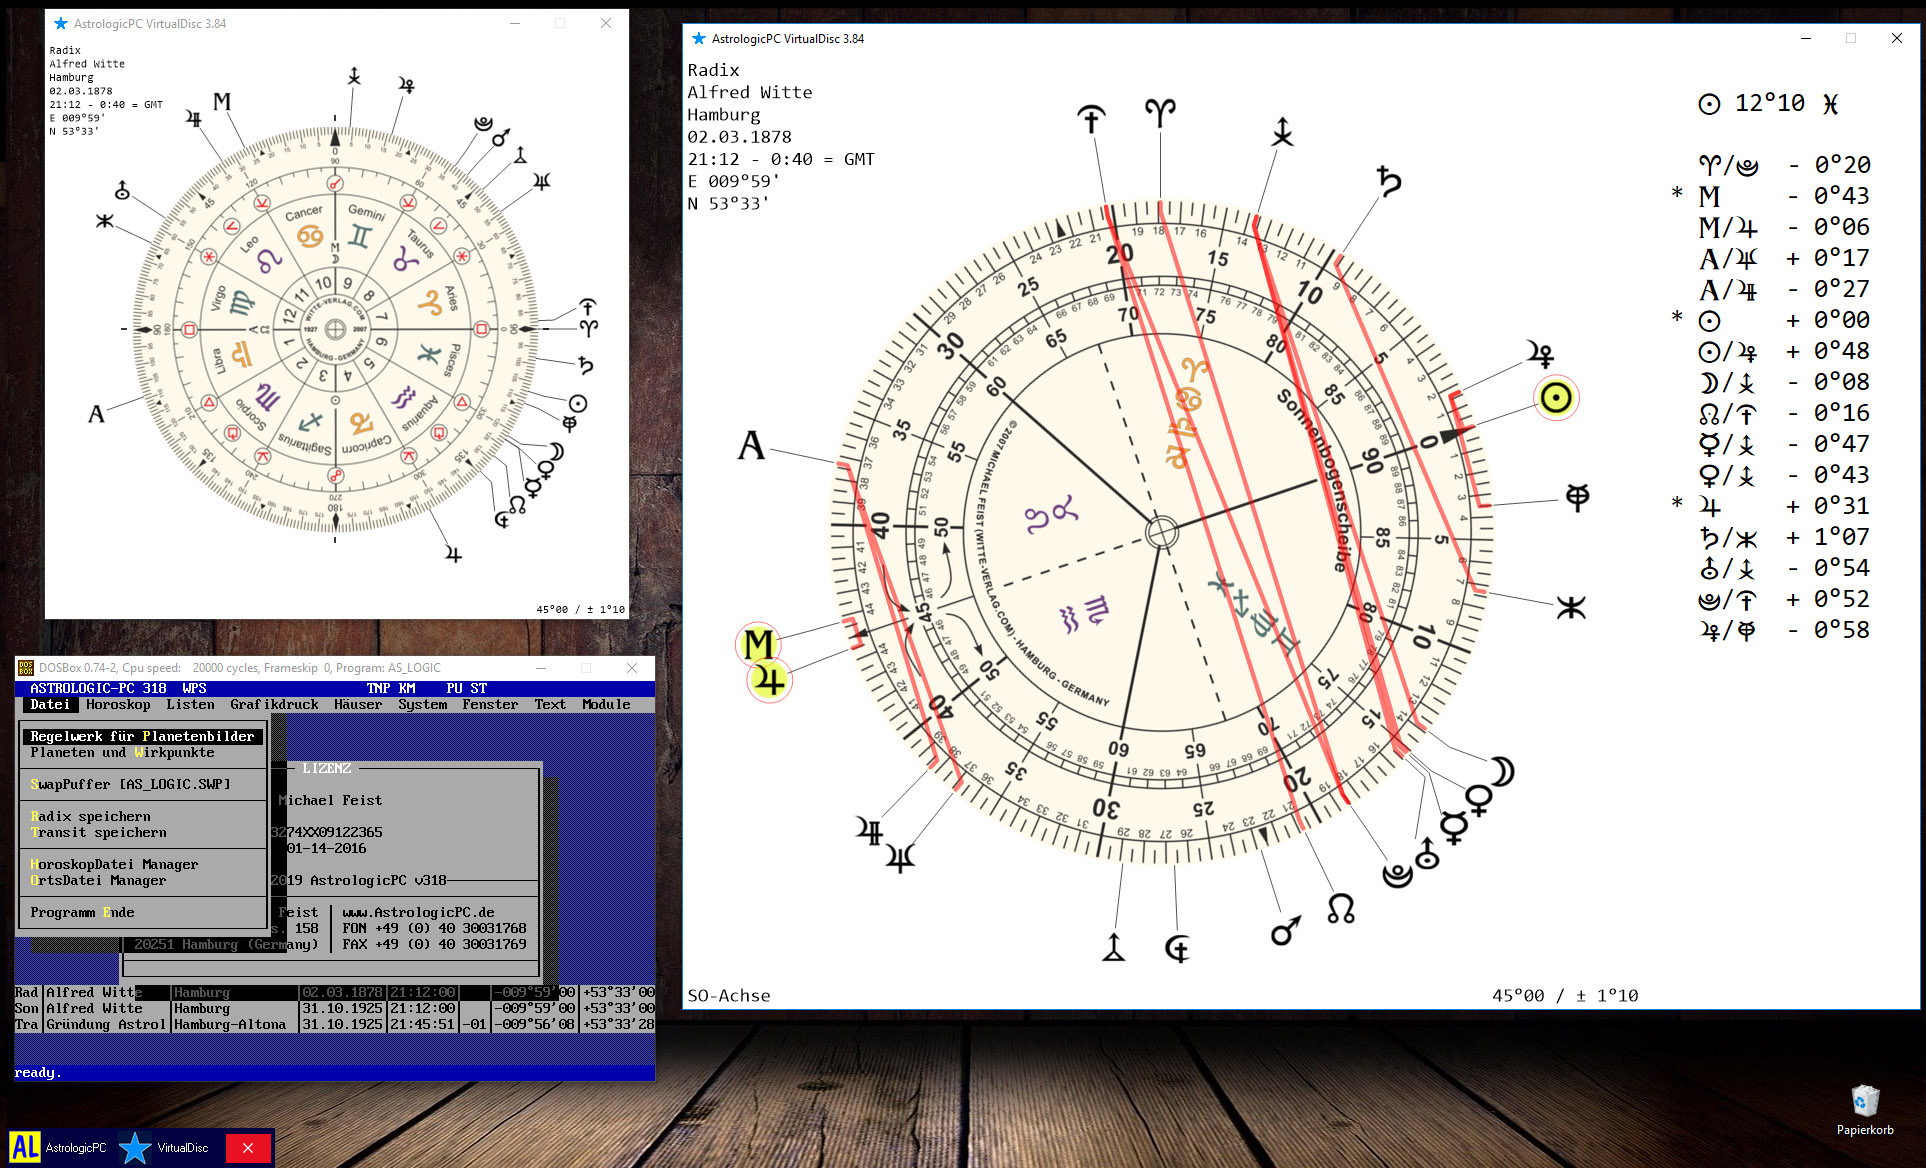Click the 45°00 / ± 1°10 readout in the large window

(x=1565, y=996)
